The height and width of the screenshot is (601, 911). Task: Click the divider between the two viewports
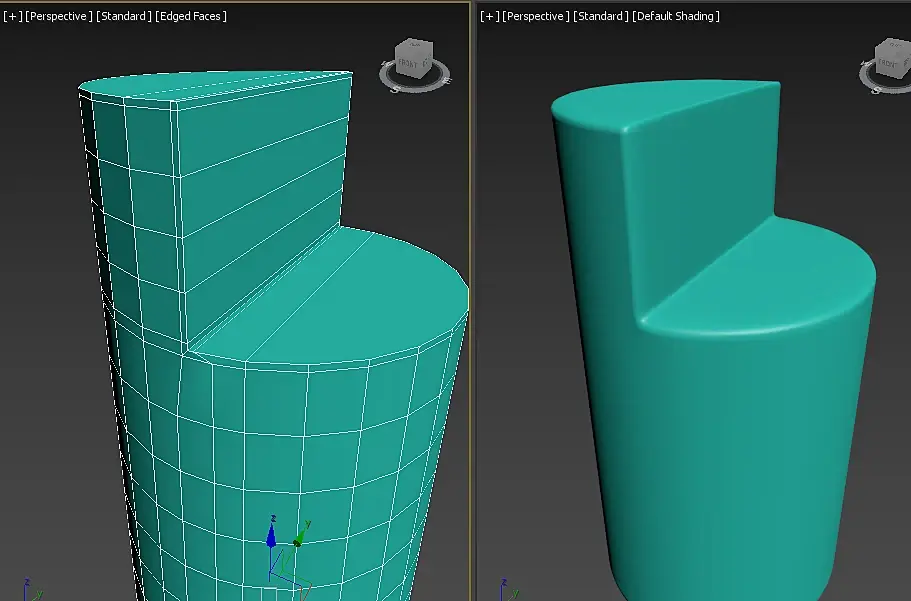[474, 300]
